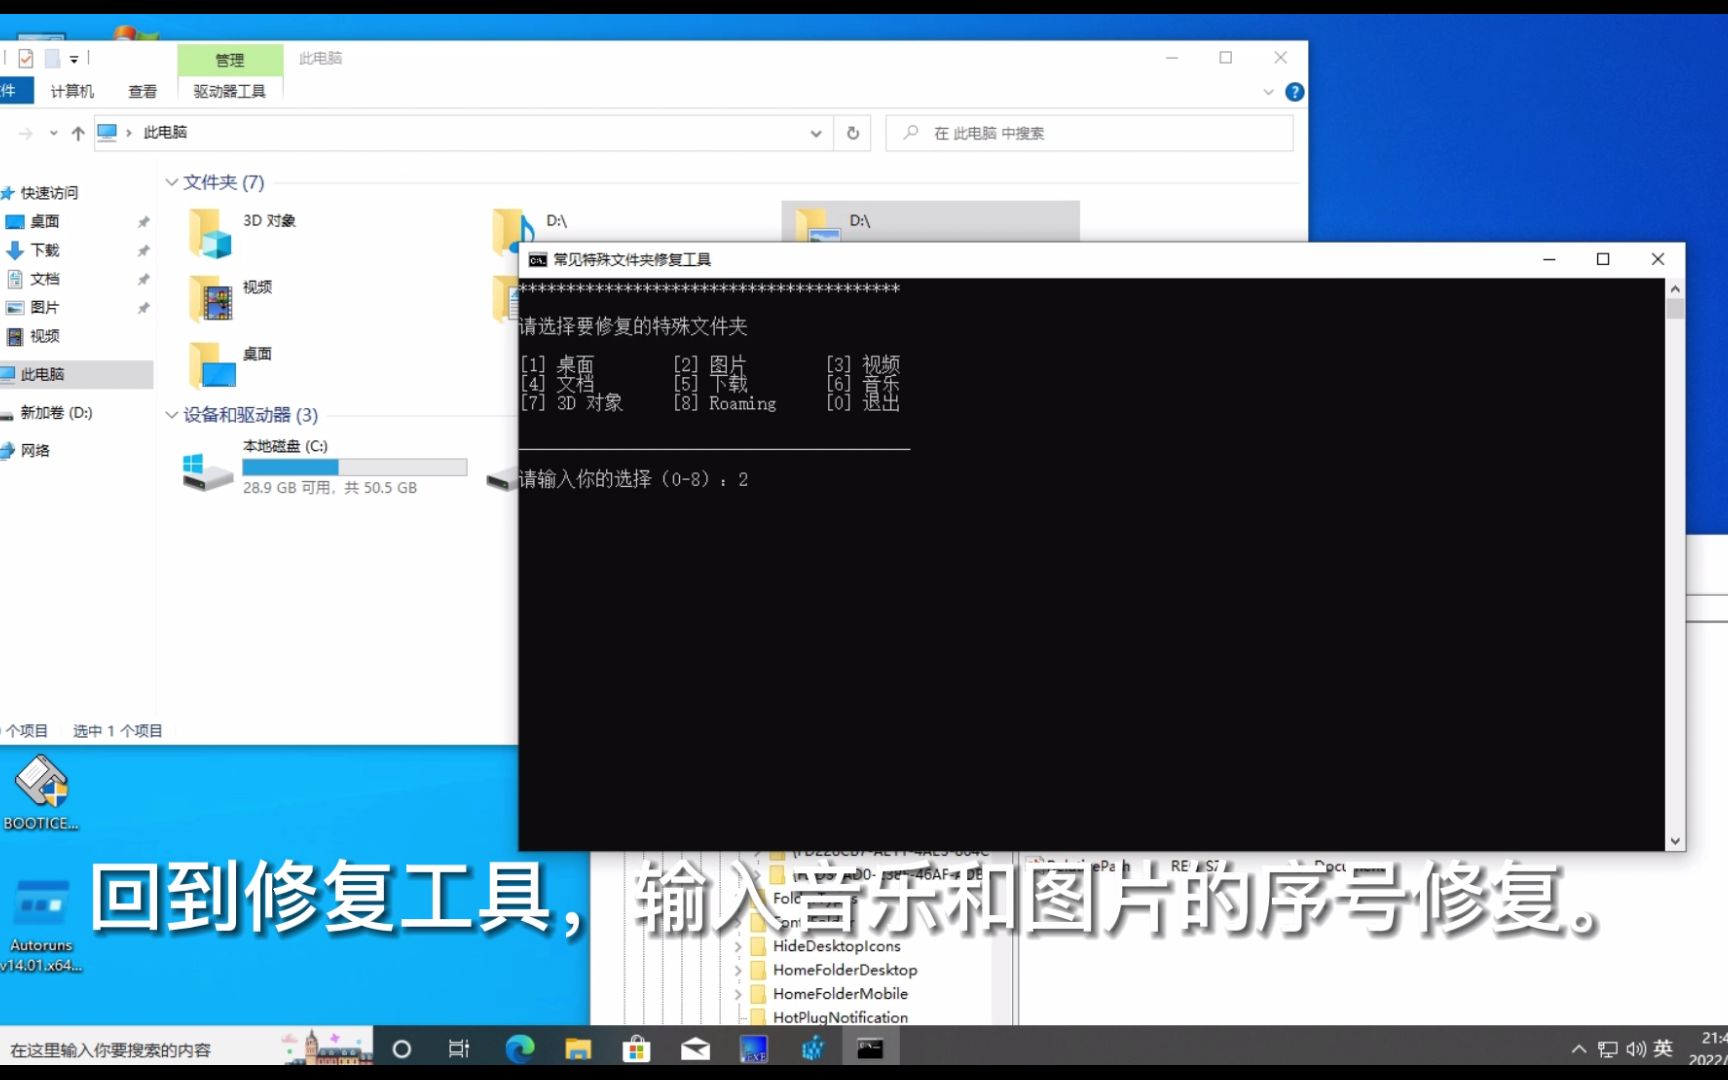Click the new folder icon in quick access toolbar
1728x1080 pixels.
52,59
